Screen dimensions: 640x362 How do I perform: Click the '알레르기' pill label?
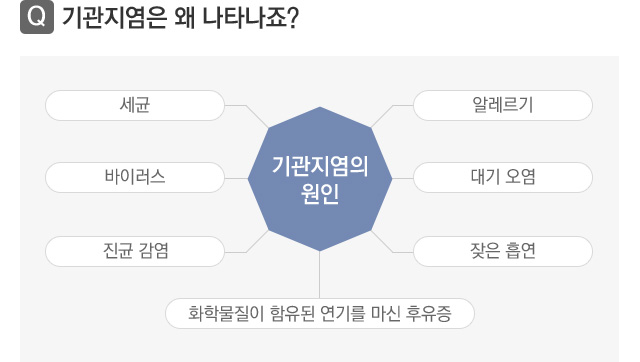(x=503, y=105)
